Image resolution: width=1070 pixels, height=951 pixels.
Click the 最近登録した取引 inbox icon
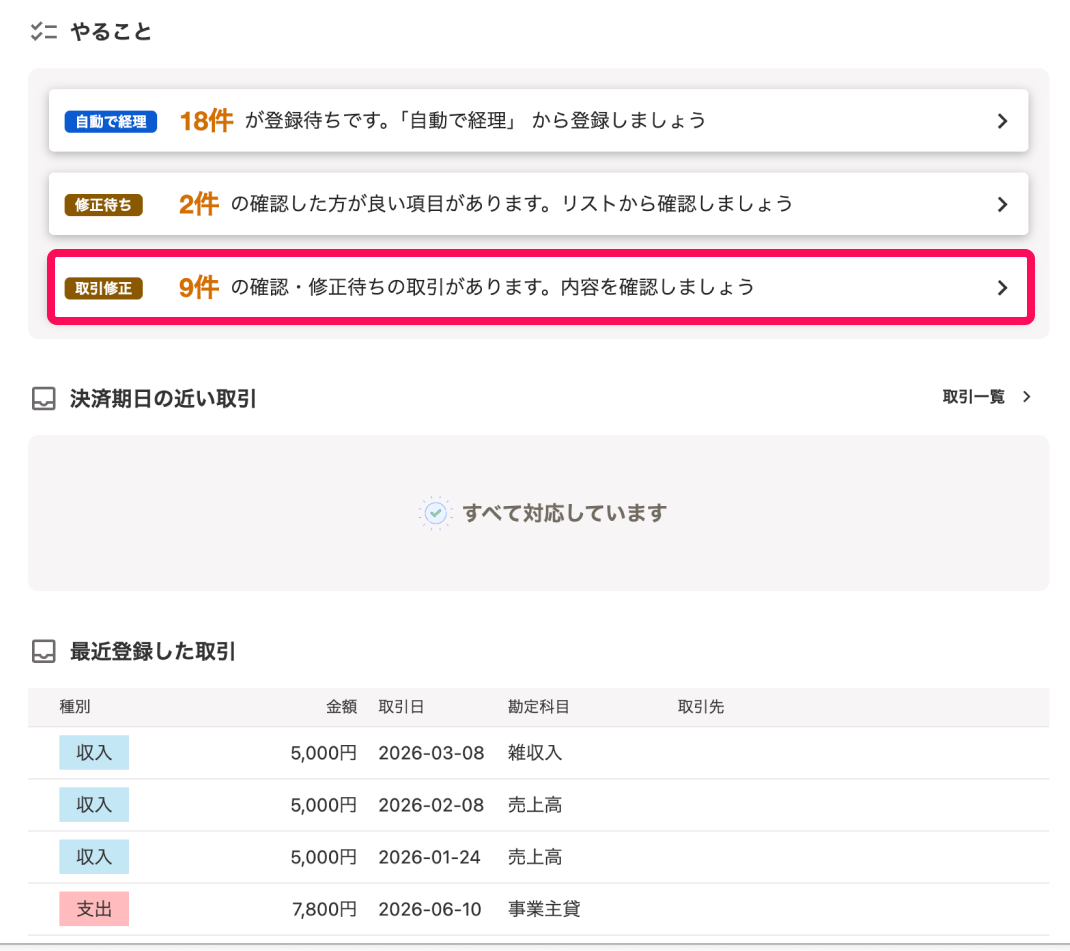coord(44,651)
